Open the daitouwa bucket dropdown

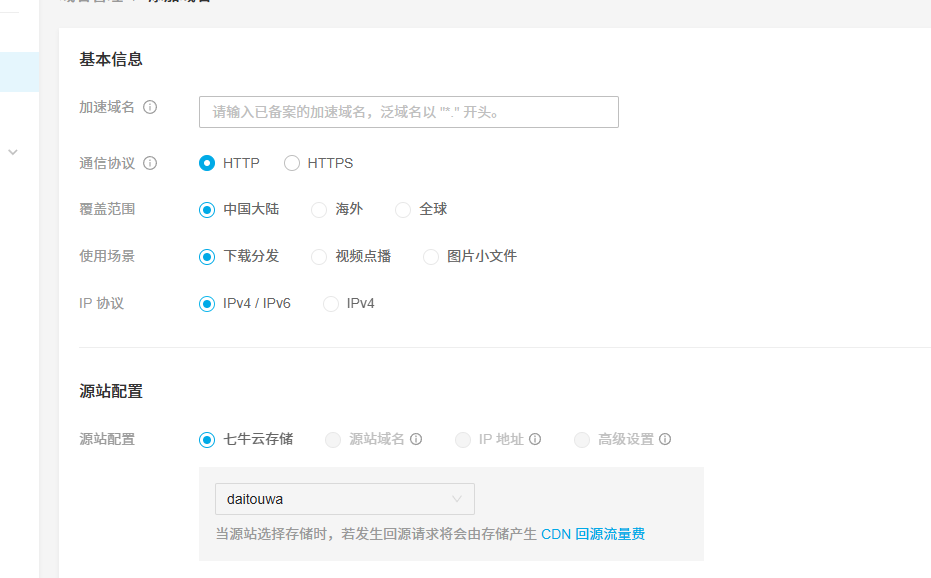pyautogui.click(x=344, y=499)
